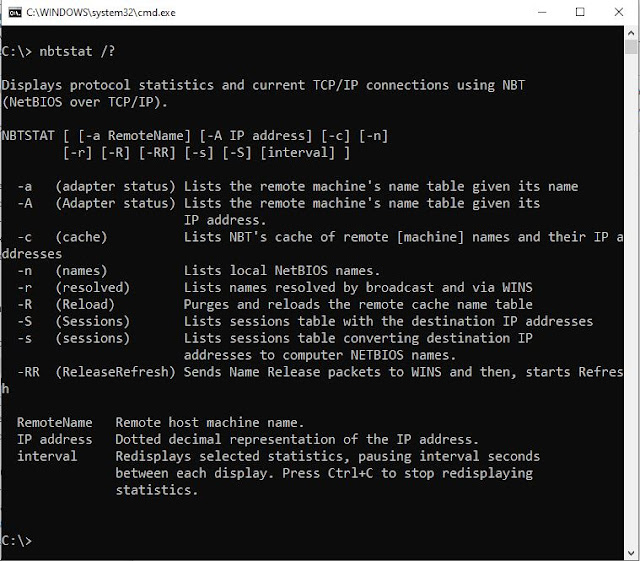Click the '[interval]' syntax parameter
The height and width of the screenshot is (561, 640).
[x=298, y=153]
